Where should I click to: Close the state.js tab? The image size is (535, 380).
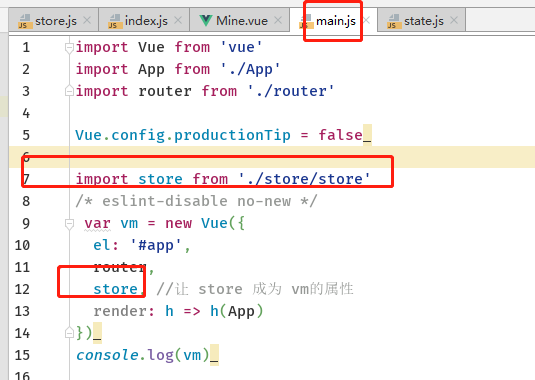(x=454, y=20)
